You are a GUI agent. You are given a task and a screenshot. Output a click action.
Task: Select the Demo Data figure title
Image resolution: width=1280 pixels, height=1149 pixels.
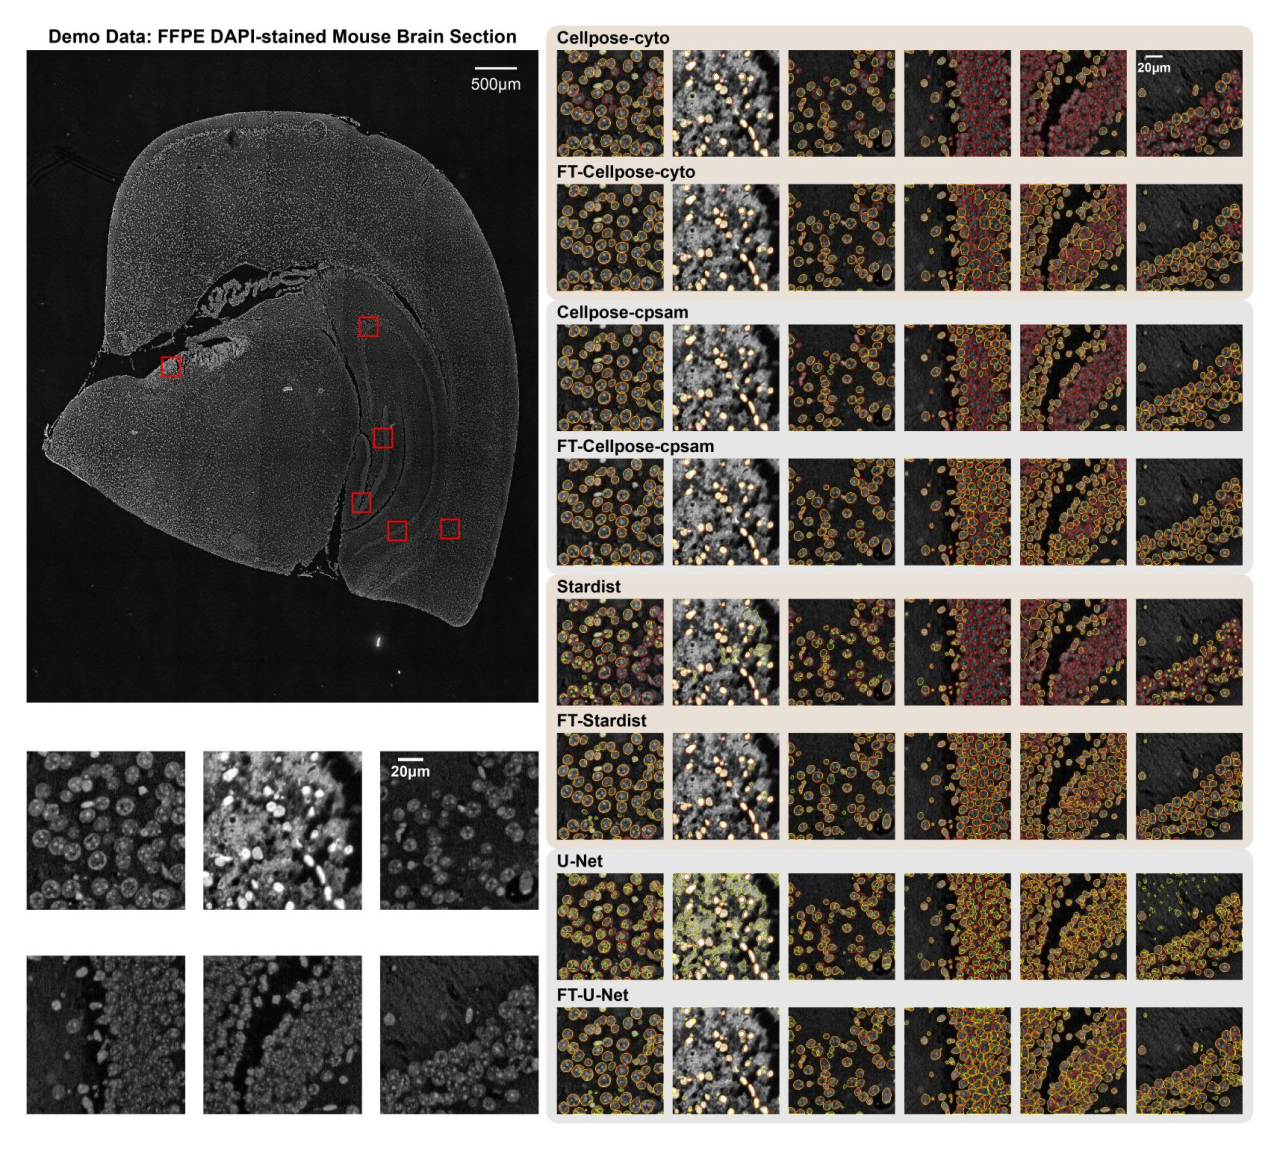click(x=282, y=36)
